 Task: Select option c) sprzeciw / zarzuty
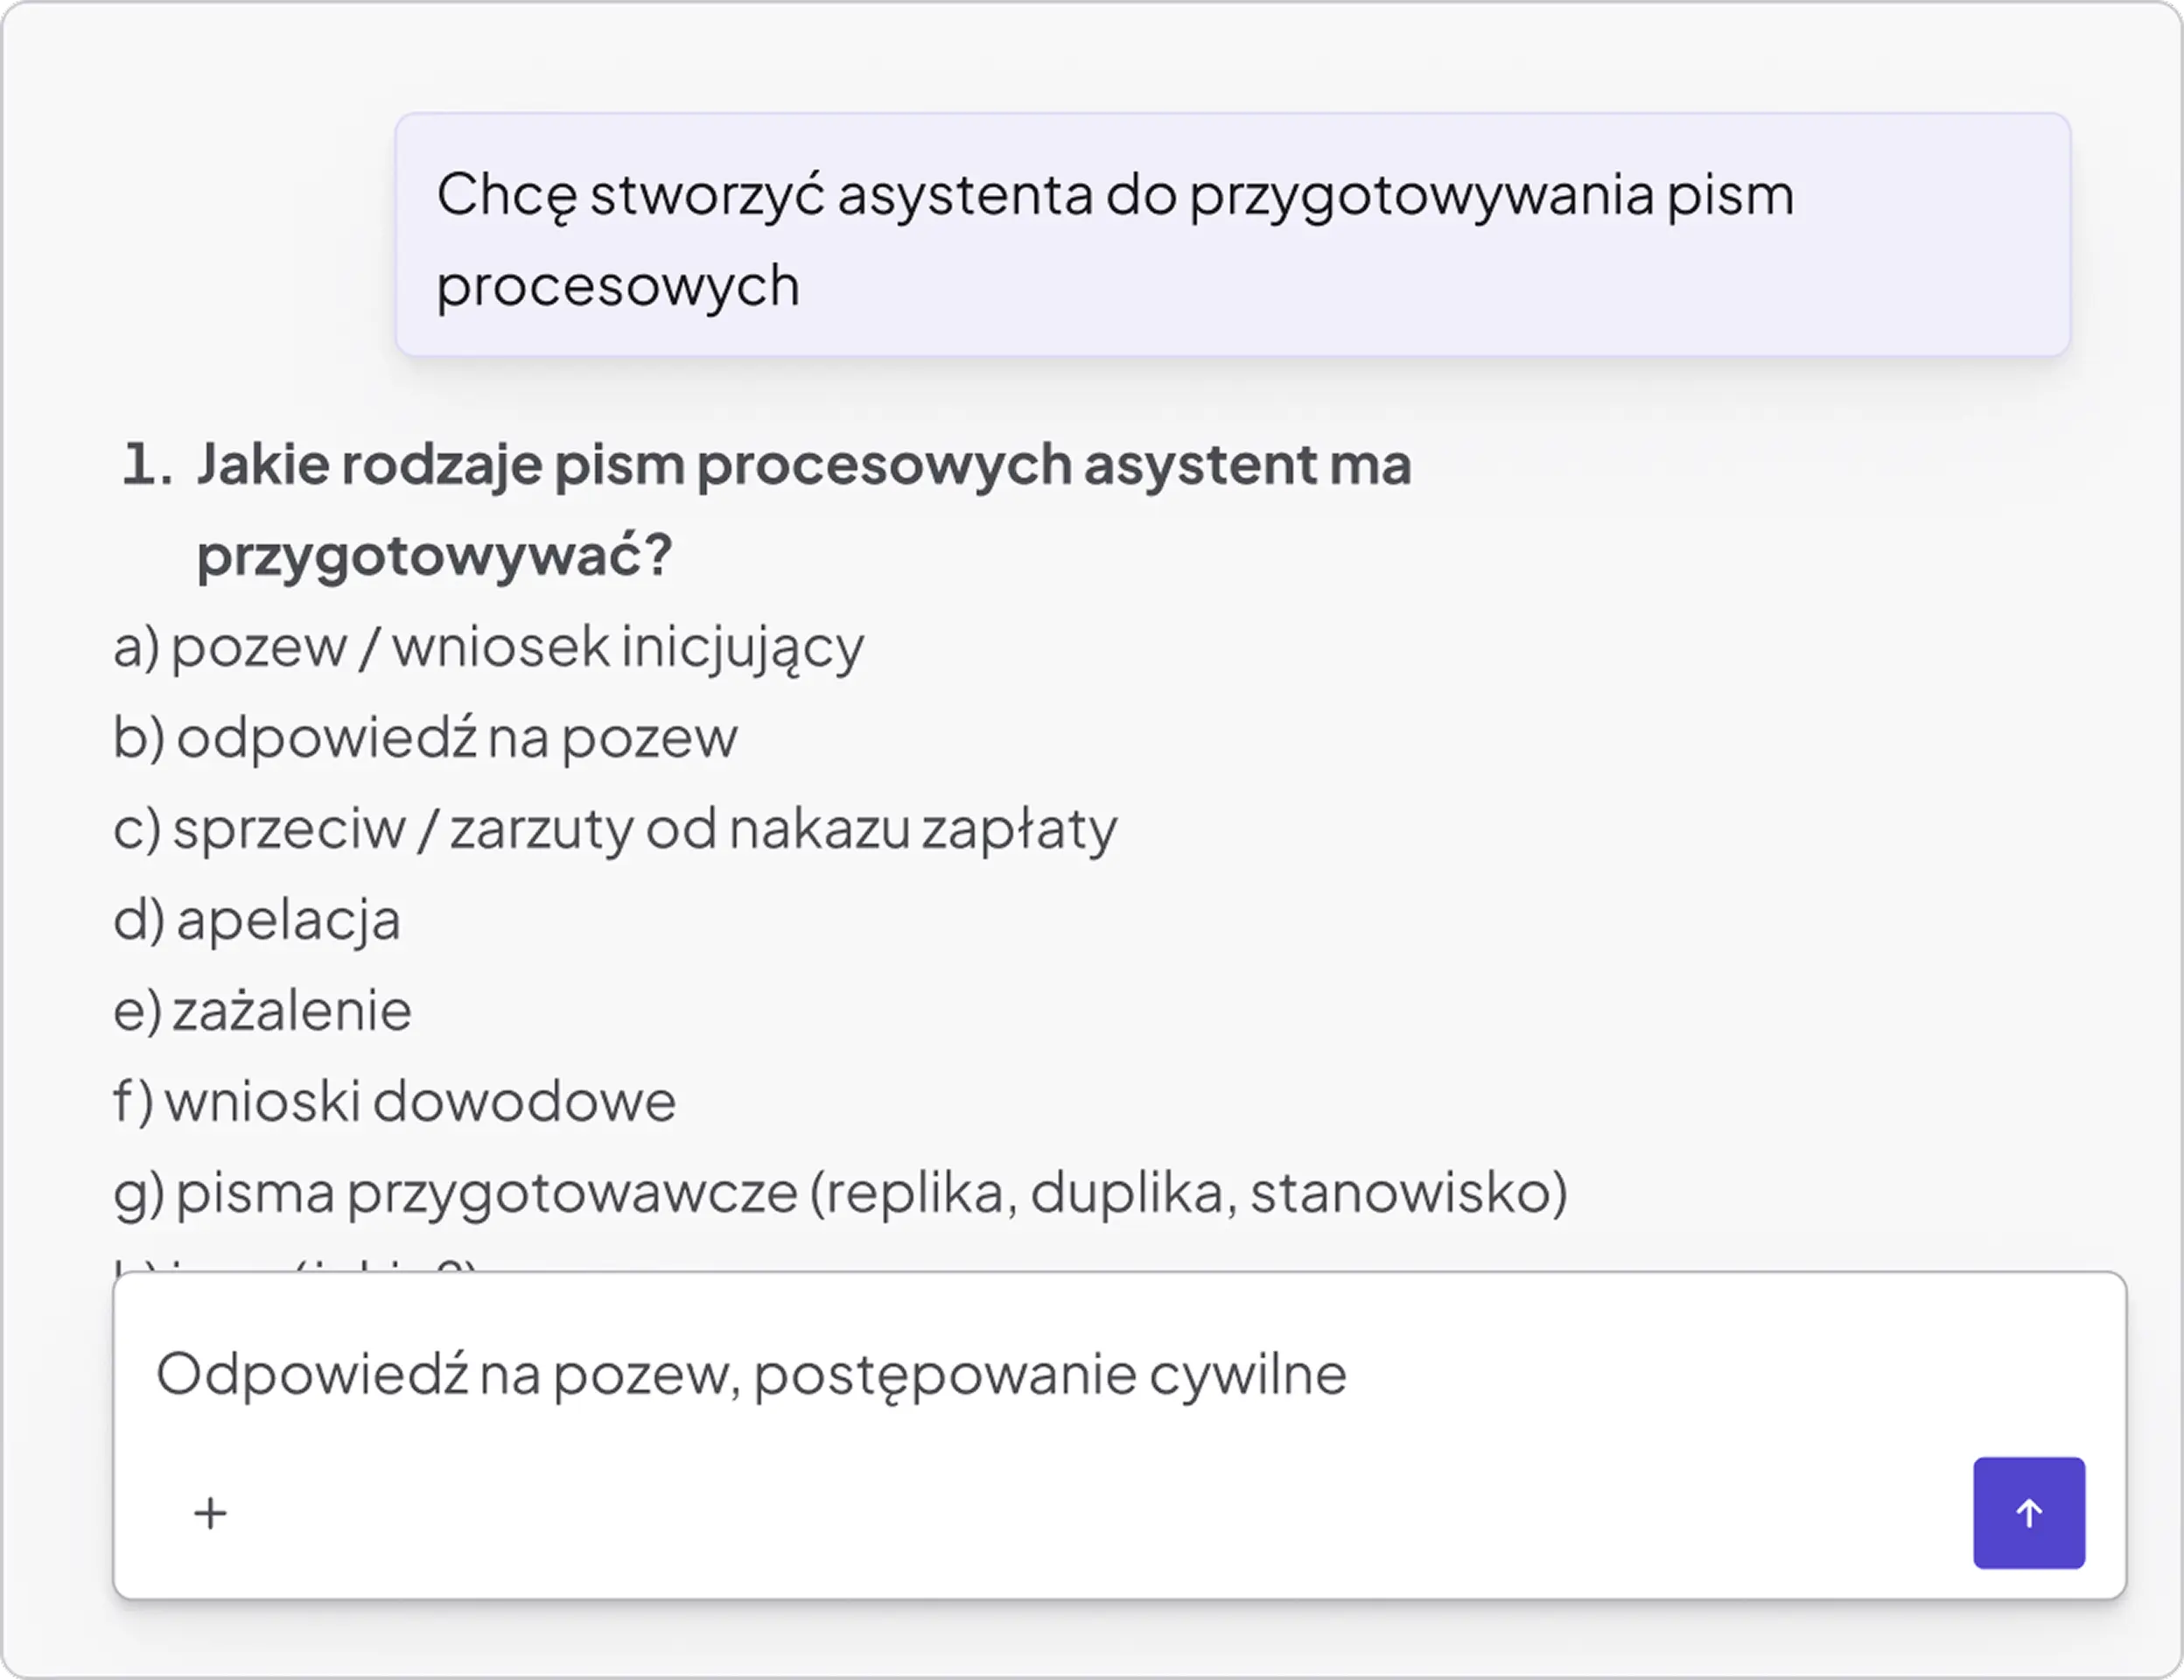[x=614, y=829]
